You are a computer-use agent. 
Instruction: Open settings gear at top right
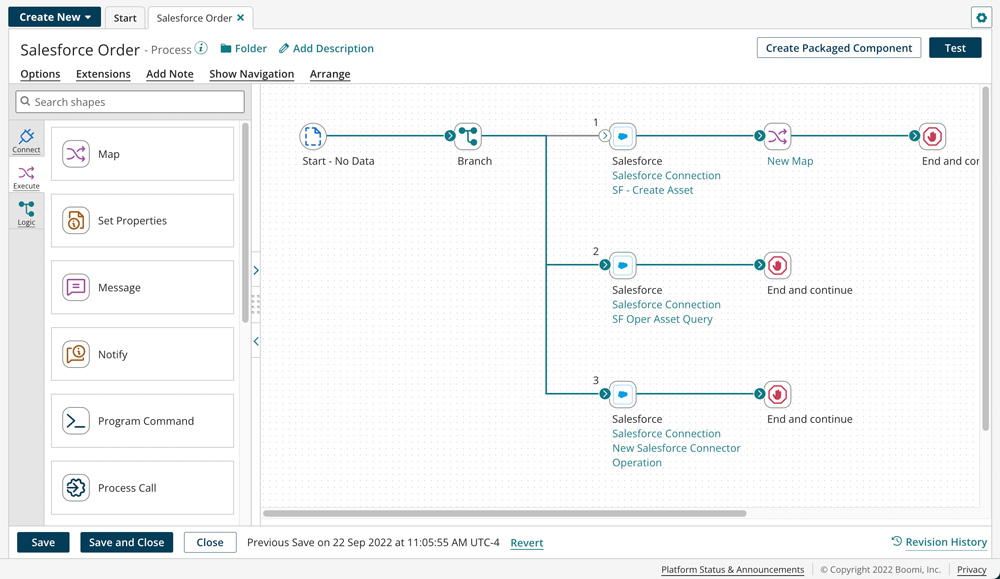pyautogui.click(x=981, y=17)
